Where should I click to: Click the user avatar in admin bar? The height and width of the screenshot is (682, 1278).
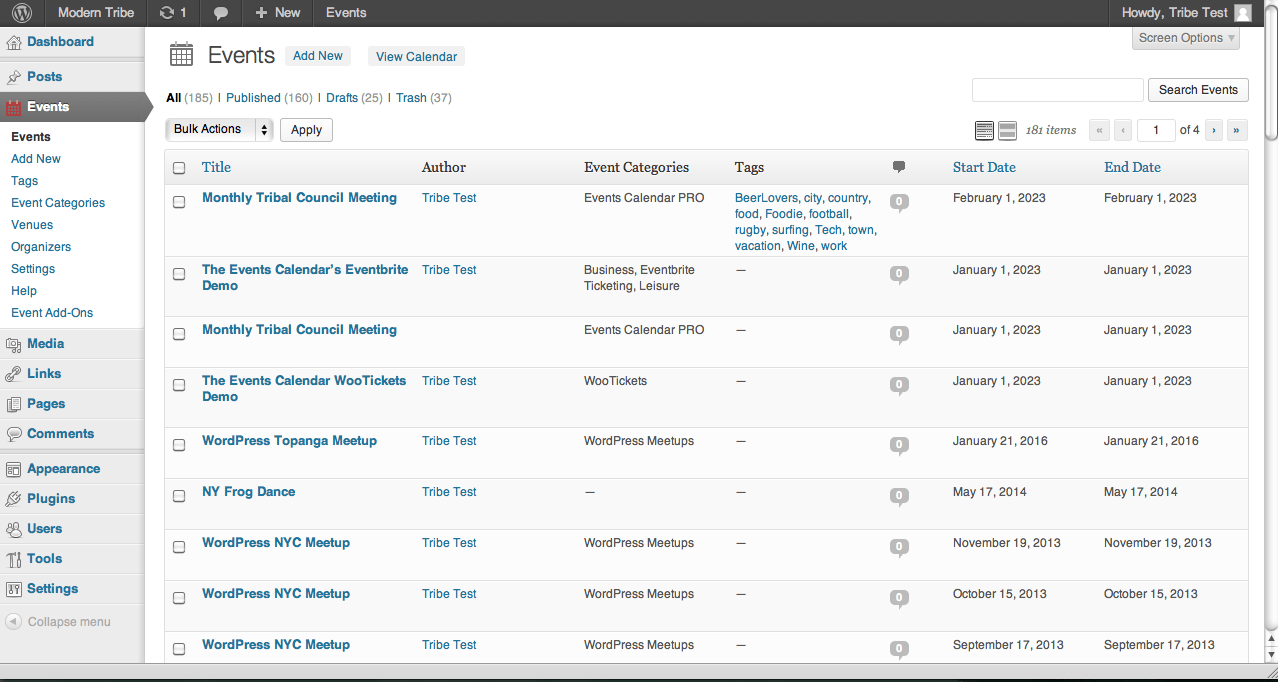[x=1243, y=13]
